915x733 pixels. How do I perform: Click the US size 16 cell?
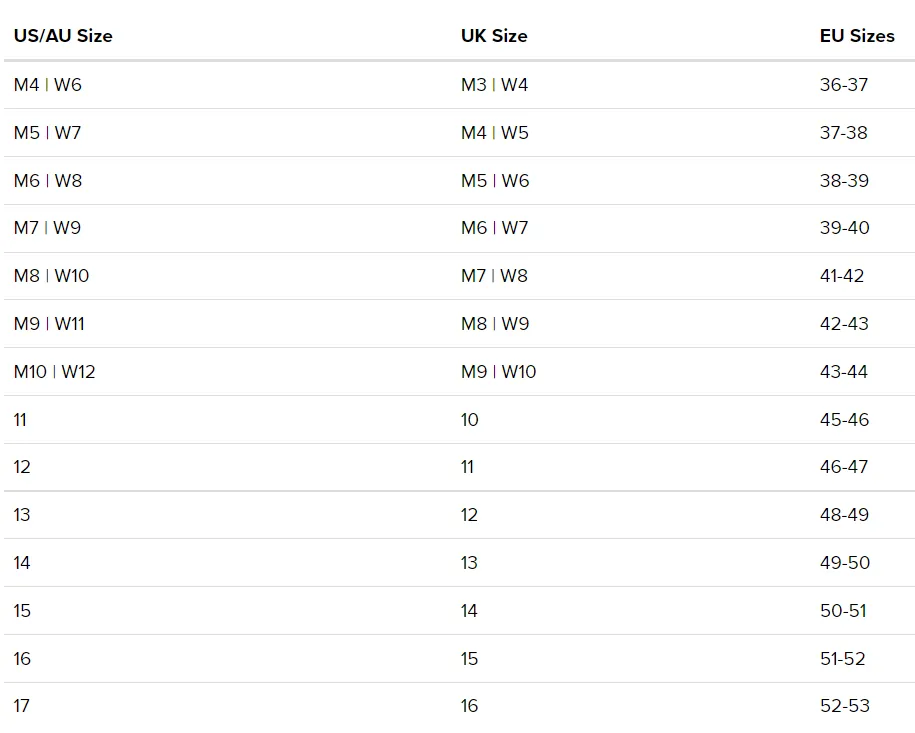point(22,658)
